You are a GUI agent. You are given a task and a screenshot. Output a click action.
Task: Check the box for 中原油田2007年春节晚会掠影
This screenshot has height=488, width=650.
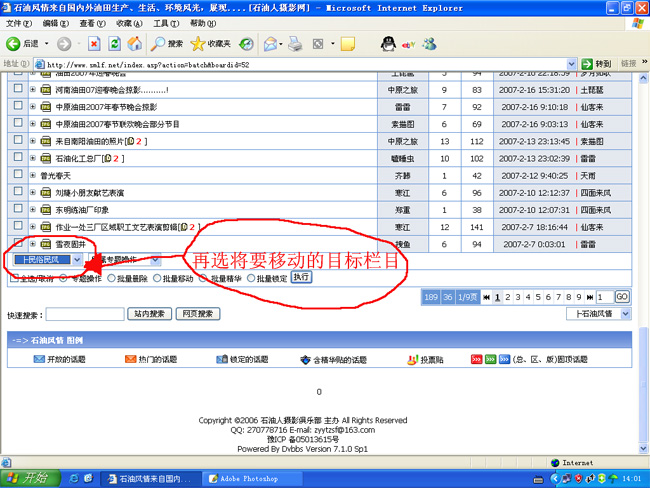18,105
